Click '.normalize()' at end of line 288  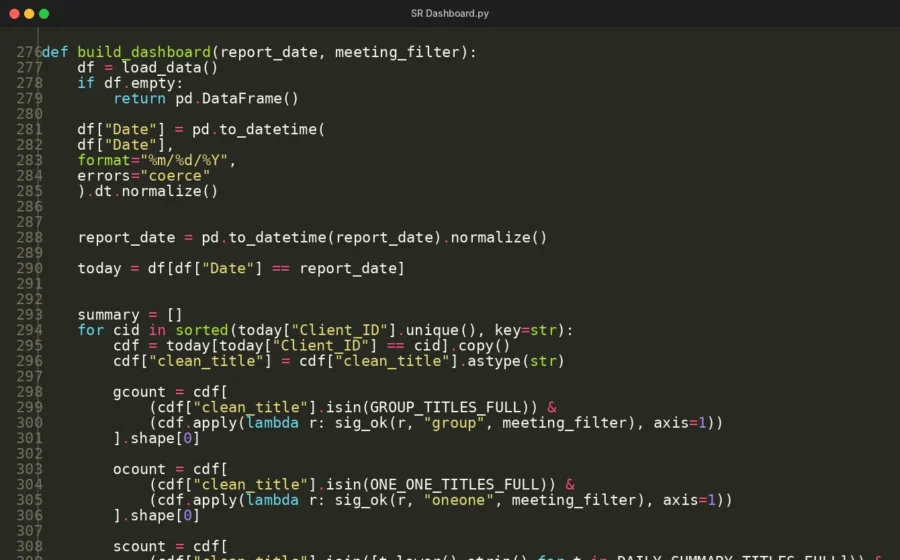click(495, 238)
